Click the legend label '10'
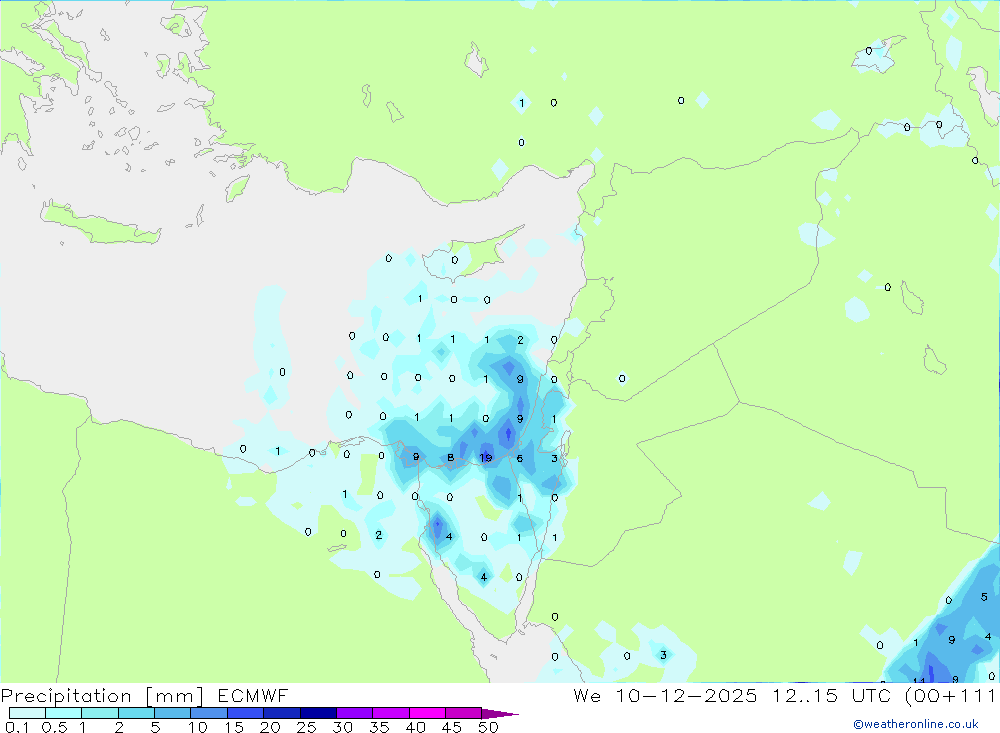The image size is (1000, 733). click(198, 727)
